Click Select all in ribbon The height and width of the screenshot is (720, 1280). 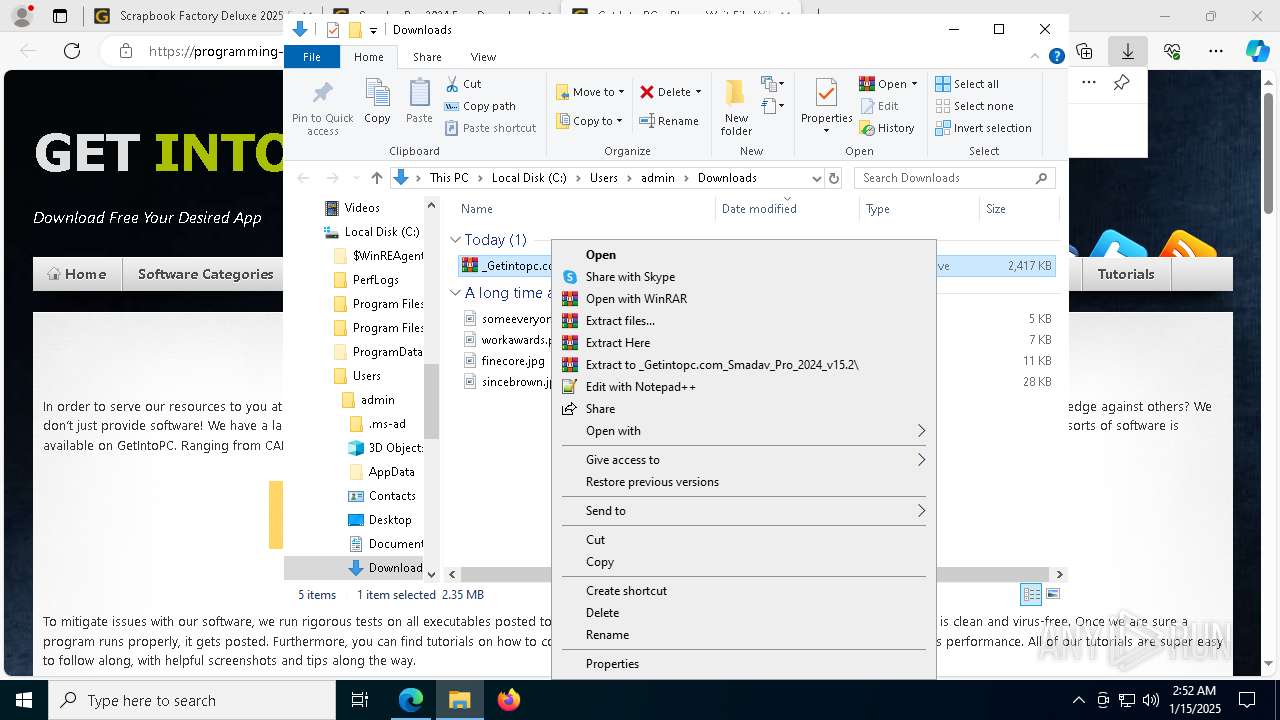967,84
